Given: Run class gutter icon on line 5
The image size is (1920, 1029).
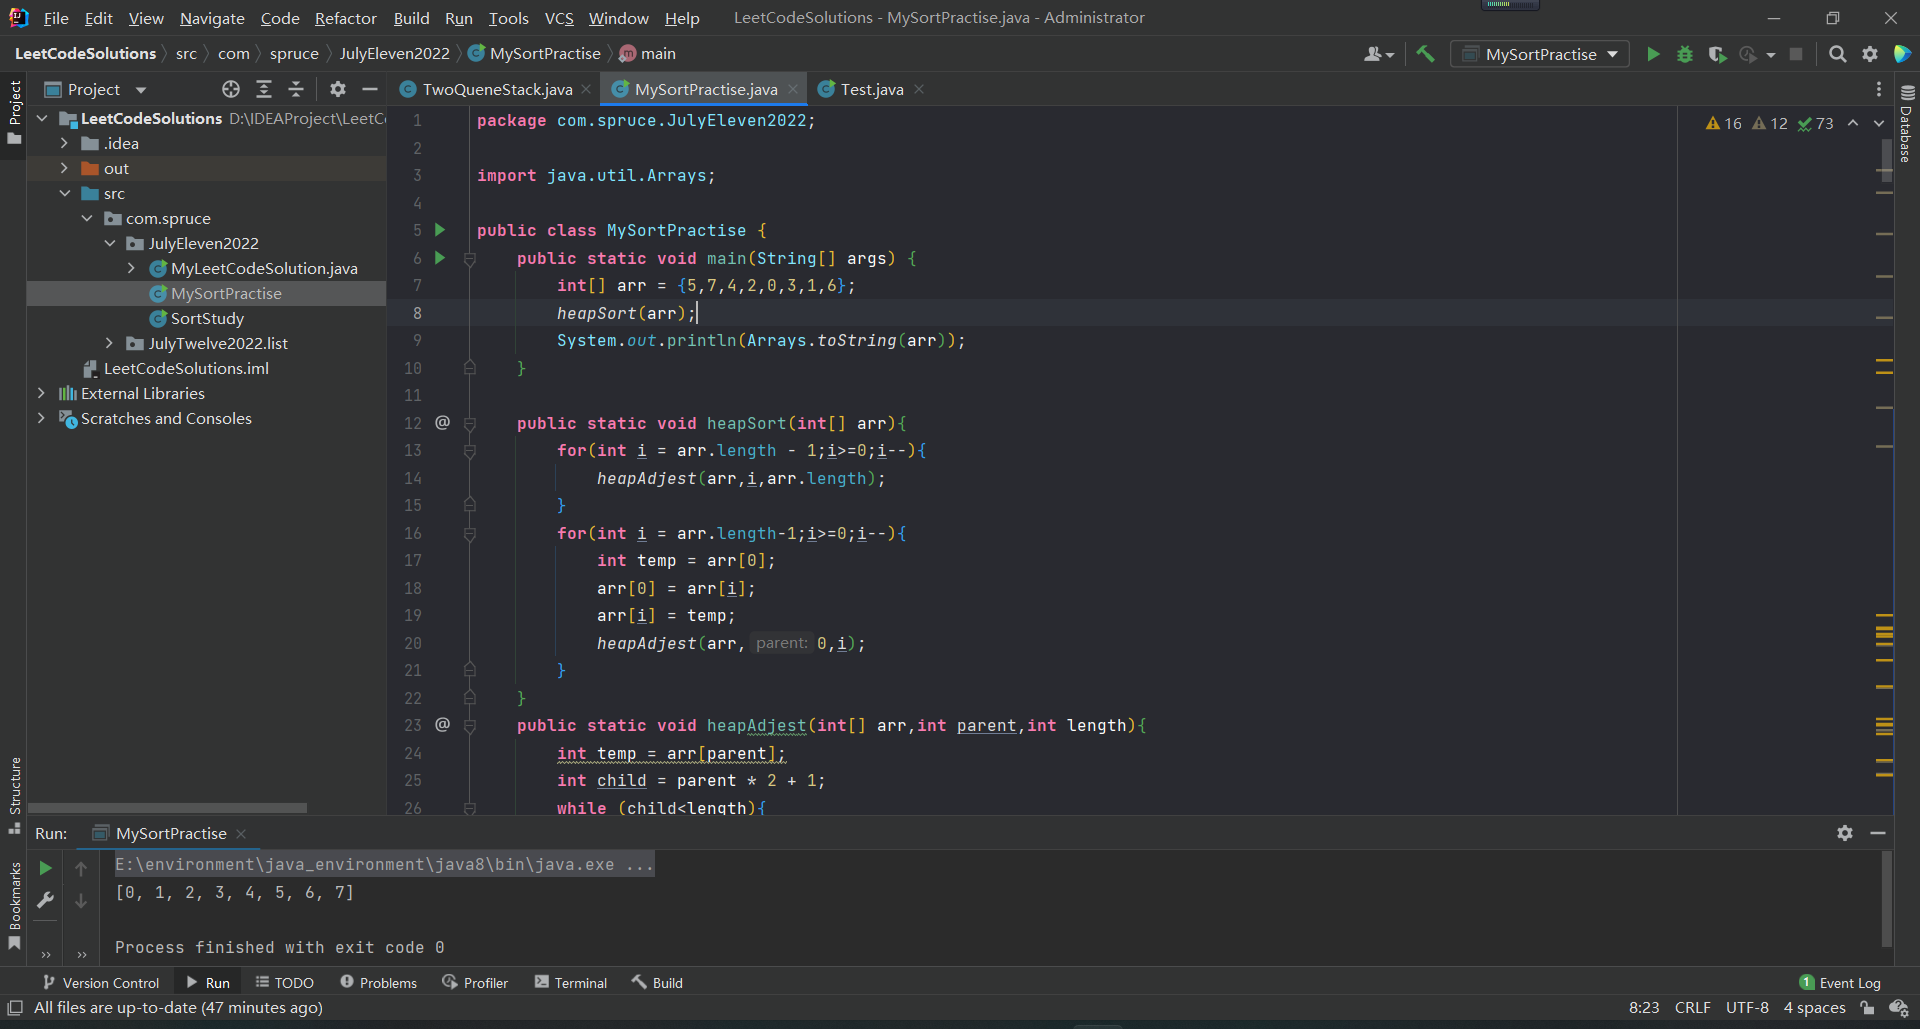Looking at the screenshot, I should pos(439,230).
